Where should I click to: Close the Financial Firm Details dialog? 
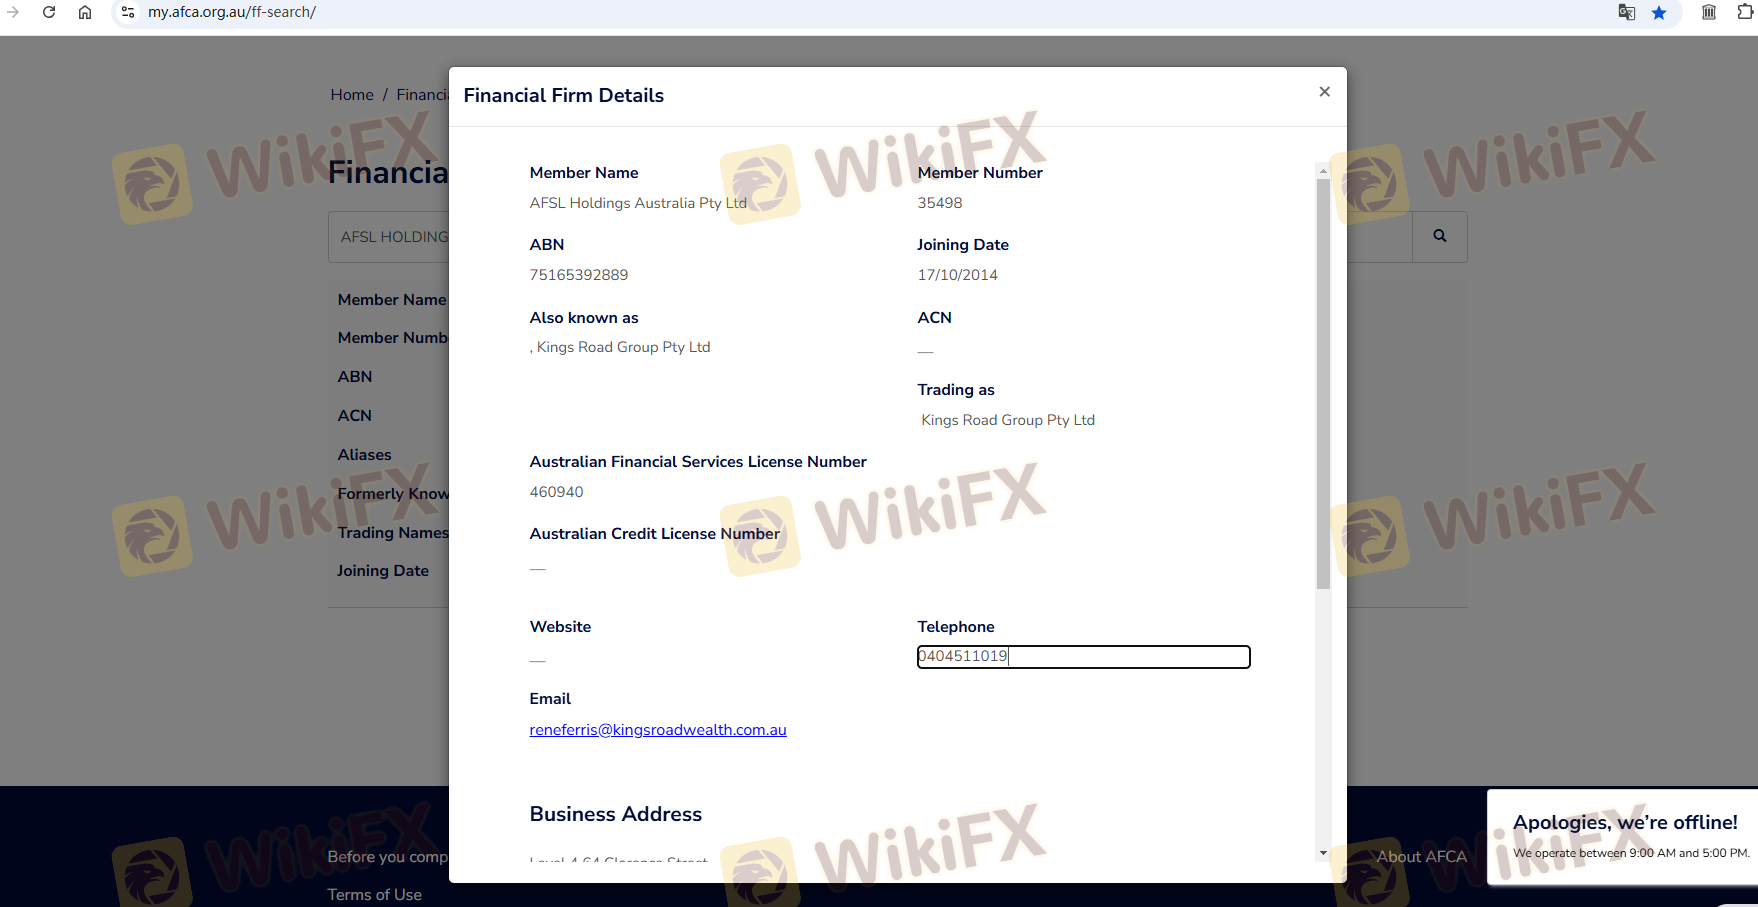(1324, 92)
